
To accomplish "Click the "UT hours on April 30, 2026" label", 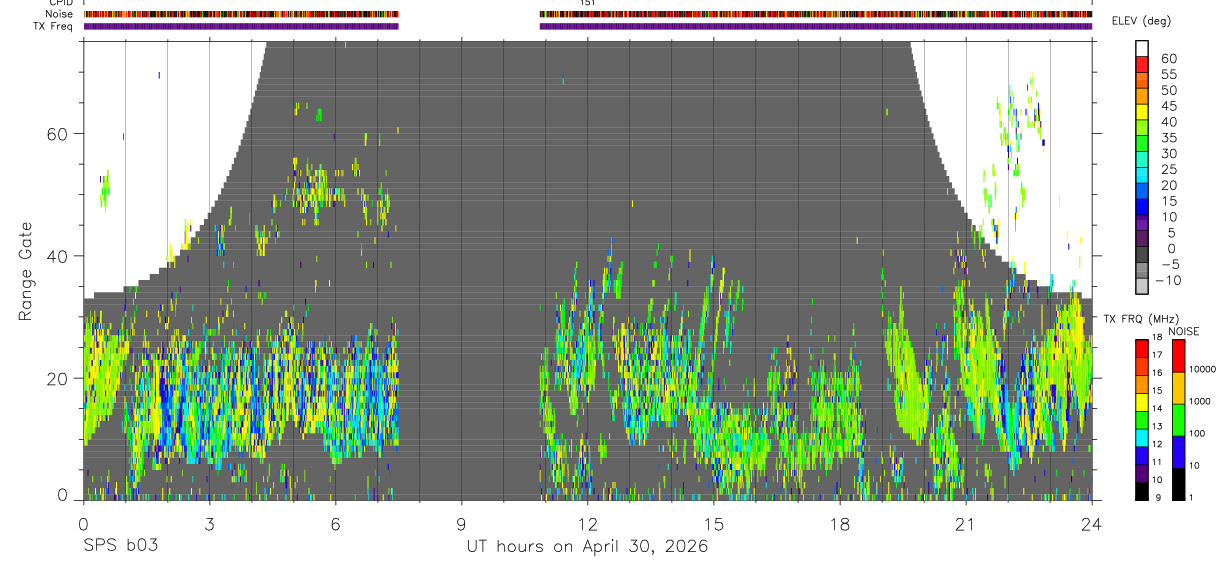I will coord(587,547).
